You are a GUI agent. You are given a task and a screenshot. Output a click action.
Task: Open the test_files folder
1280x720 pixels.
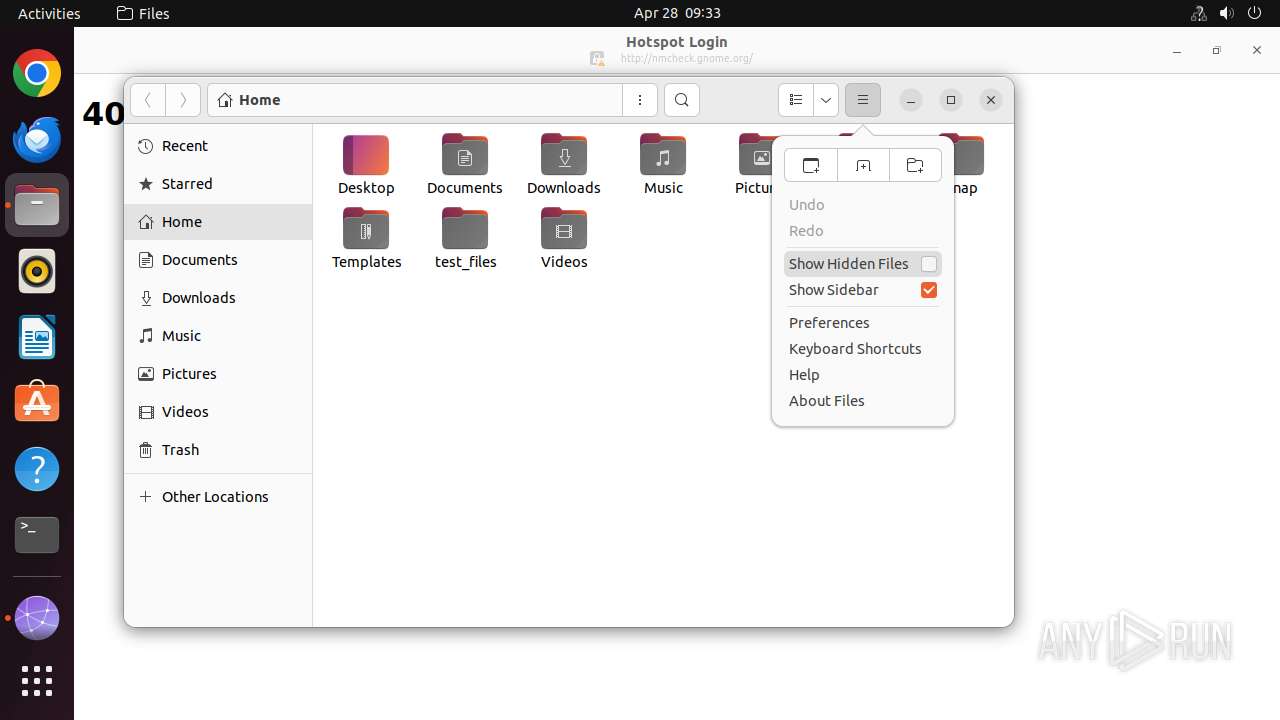pyautogui.click(x=465, y=239)
